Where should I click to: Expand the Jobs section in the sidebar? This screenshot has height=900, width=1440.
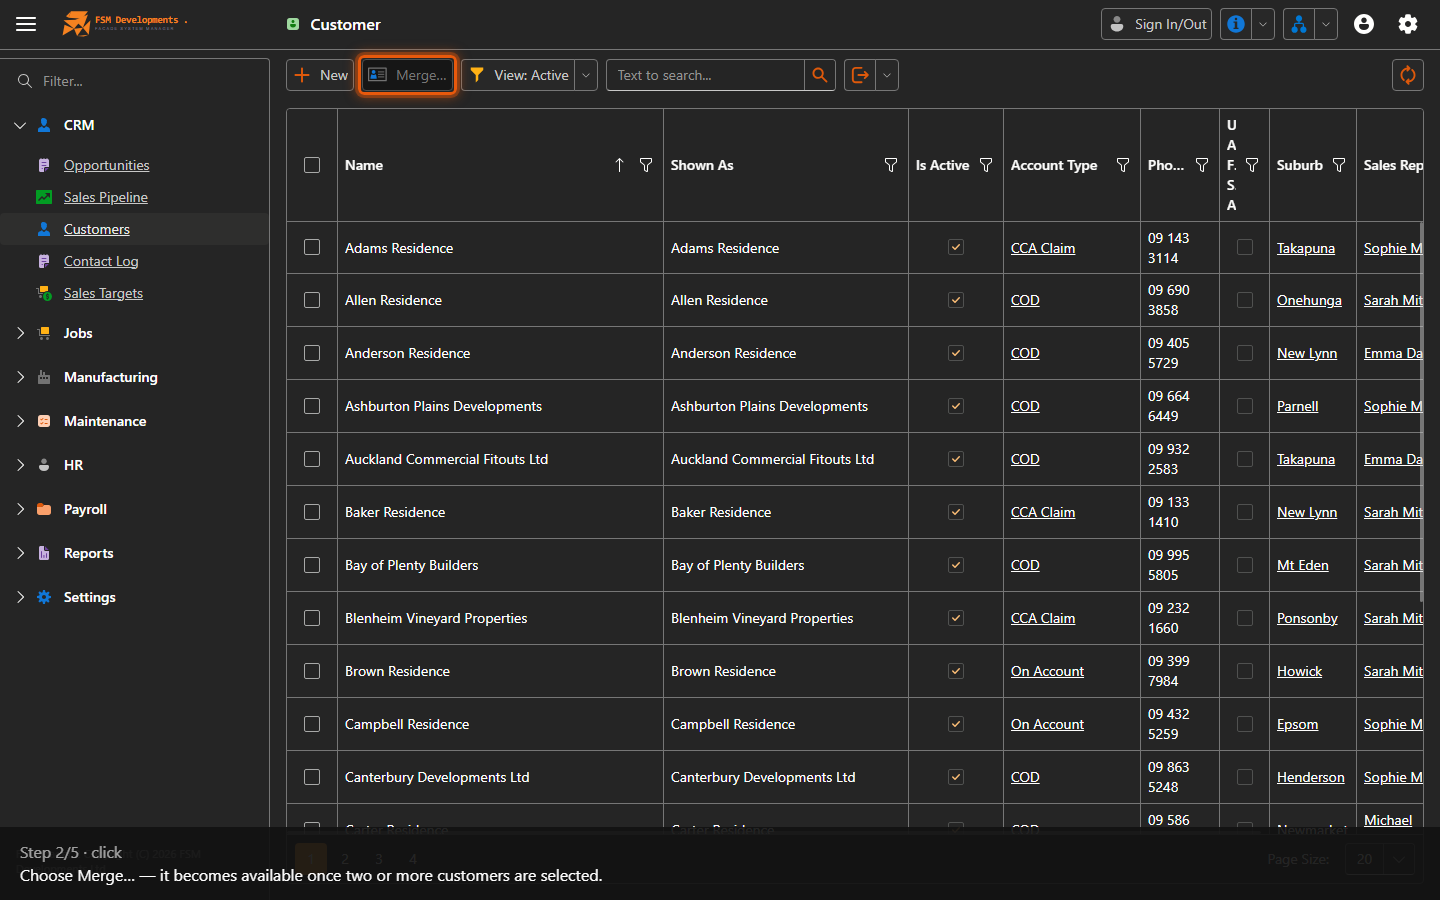tap(20, 333)
